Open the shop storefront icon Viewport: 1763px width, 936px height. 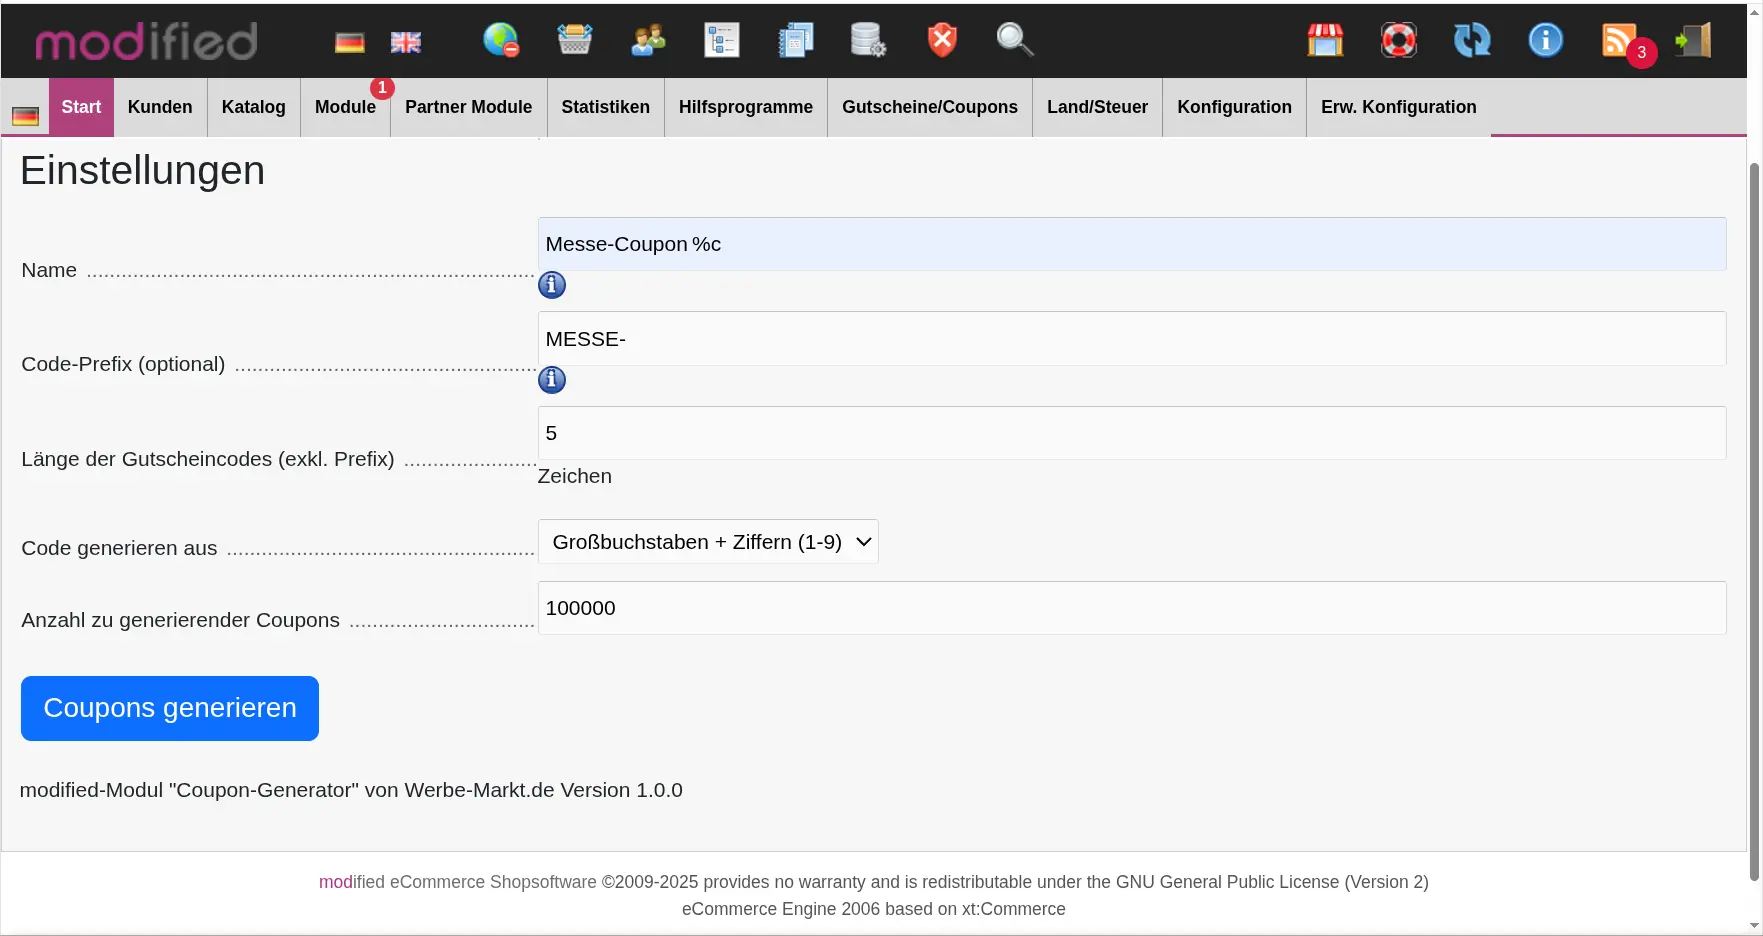tap(1325, 40)
